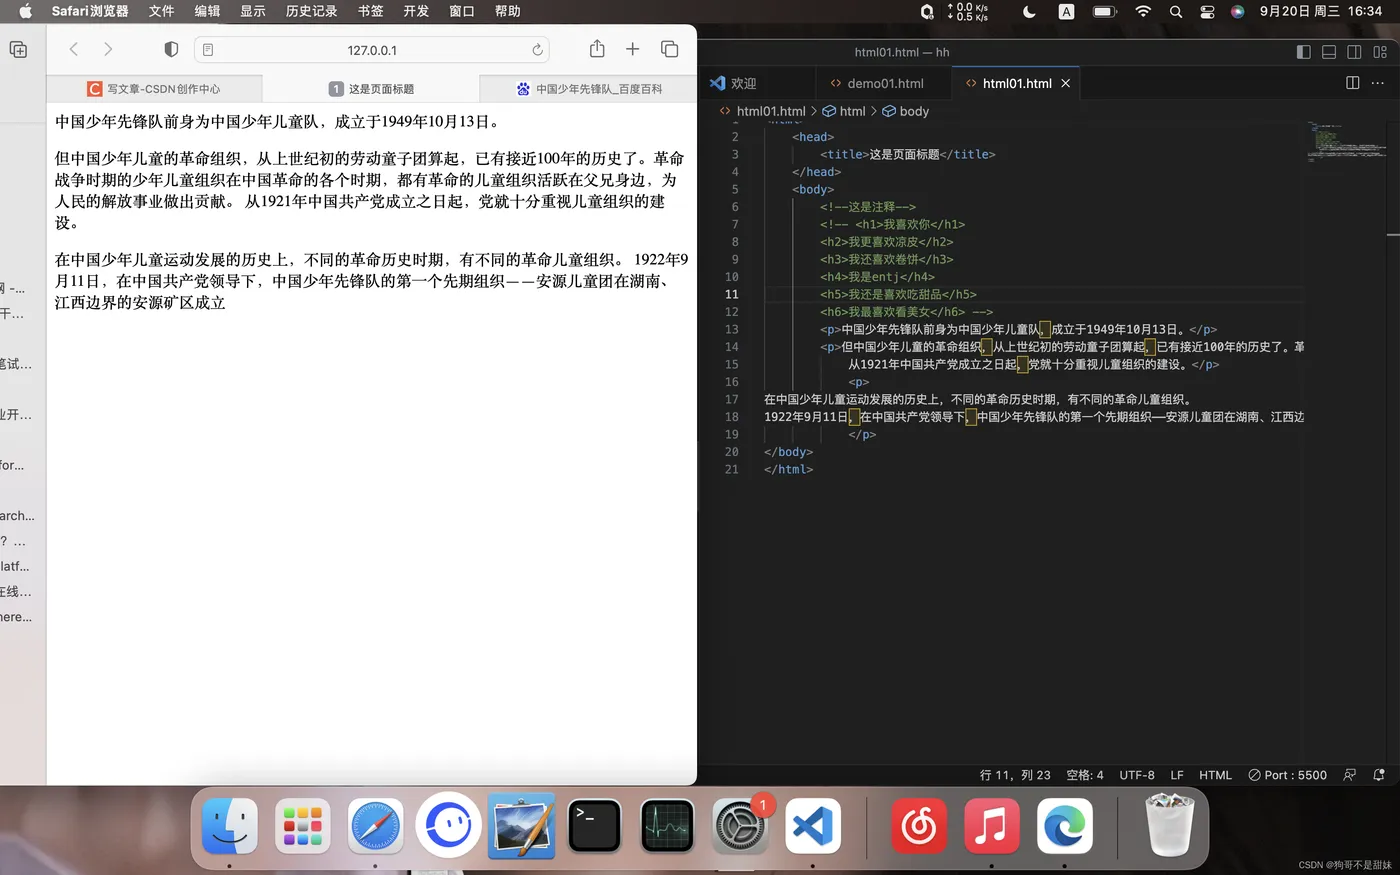Image resolution: width=1400 pixels, height=875 pixels.
Task: Click the VS Code minimap preview
Action: tap(1346, 141)
